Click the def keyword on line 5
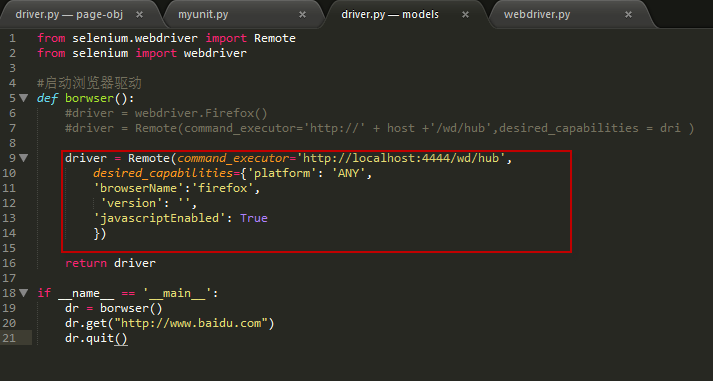The height and width of the screenshot is (381, 713). (x=47, y=98)
